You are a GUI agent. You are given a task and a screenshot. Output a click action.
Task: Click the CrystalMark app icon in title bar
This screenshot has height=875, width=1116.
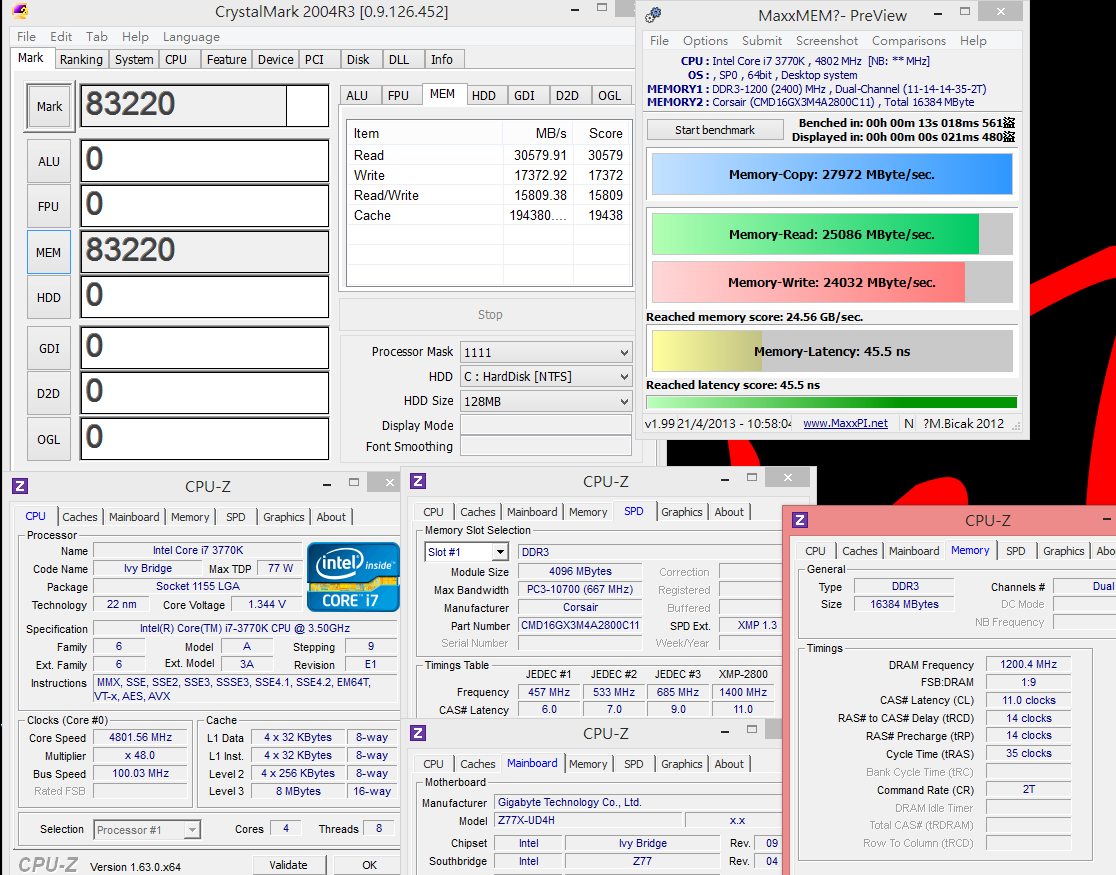[x=21, y=12]
